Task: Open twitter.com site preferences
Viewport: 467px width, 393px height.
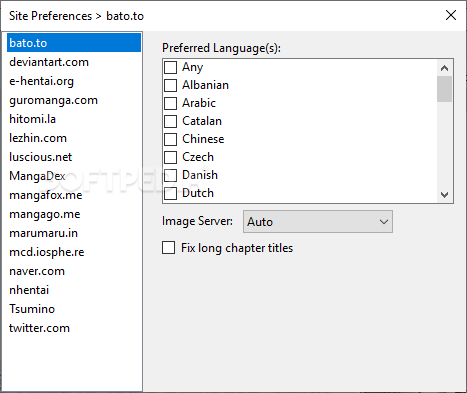Action: point(74,328)
